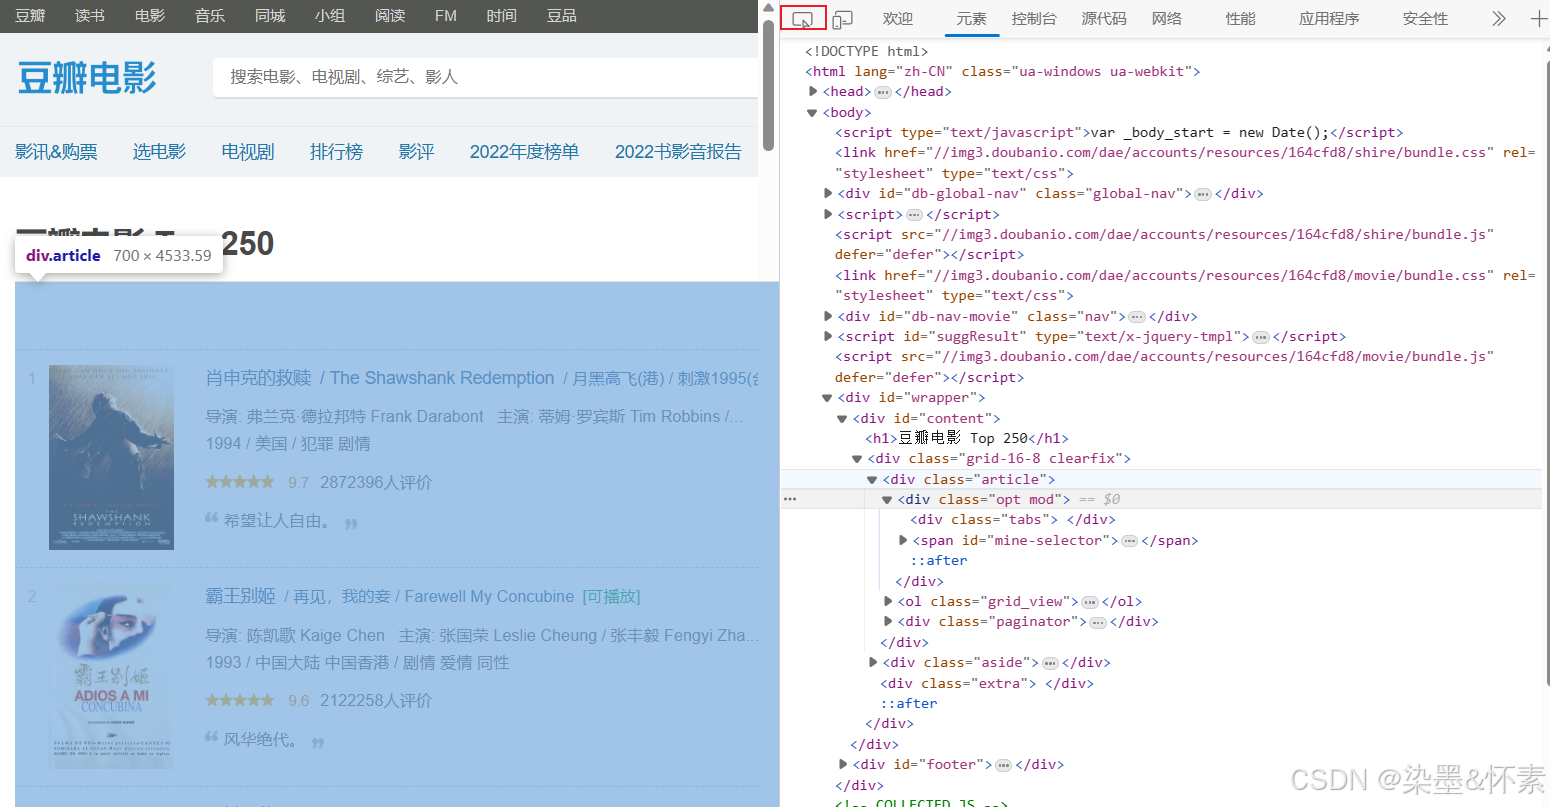The height and width of the screenshot is (807, 1550).
Task: Open 时间 in the top navigation
Action: [x=502, y=16]
